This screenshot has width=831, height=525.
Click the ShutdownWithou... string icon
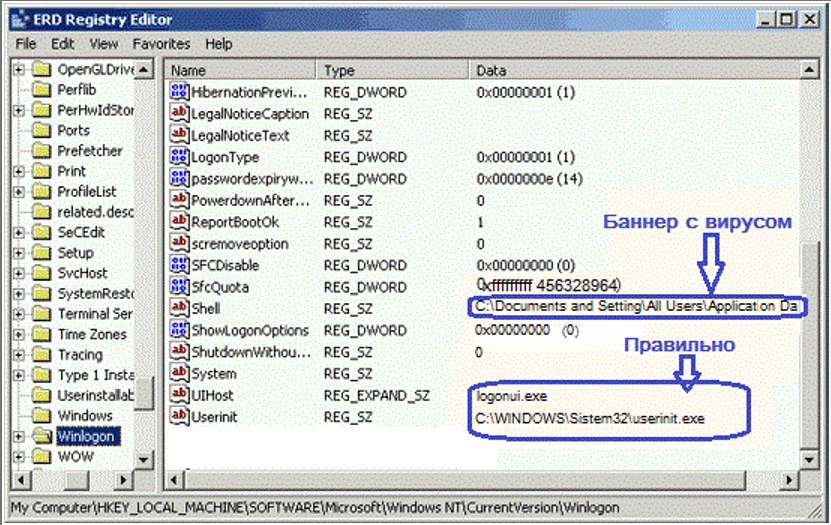click(180, 352)
